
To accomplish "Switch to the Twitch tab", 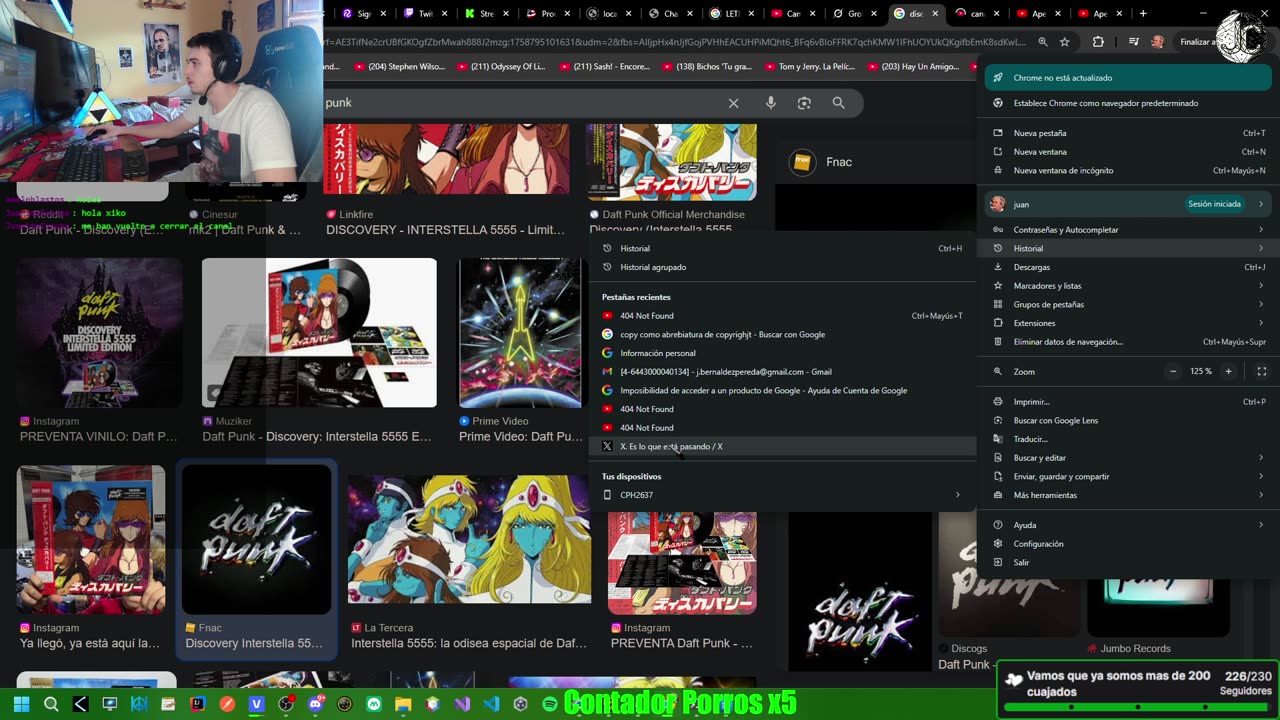I will tap(418, 14).
